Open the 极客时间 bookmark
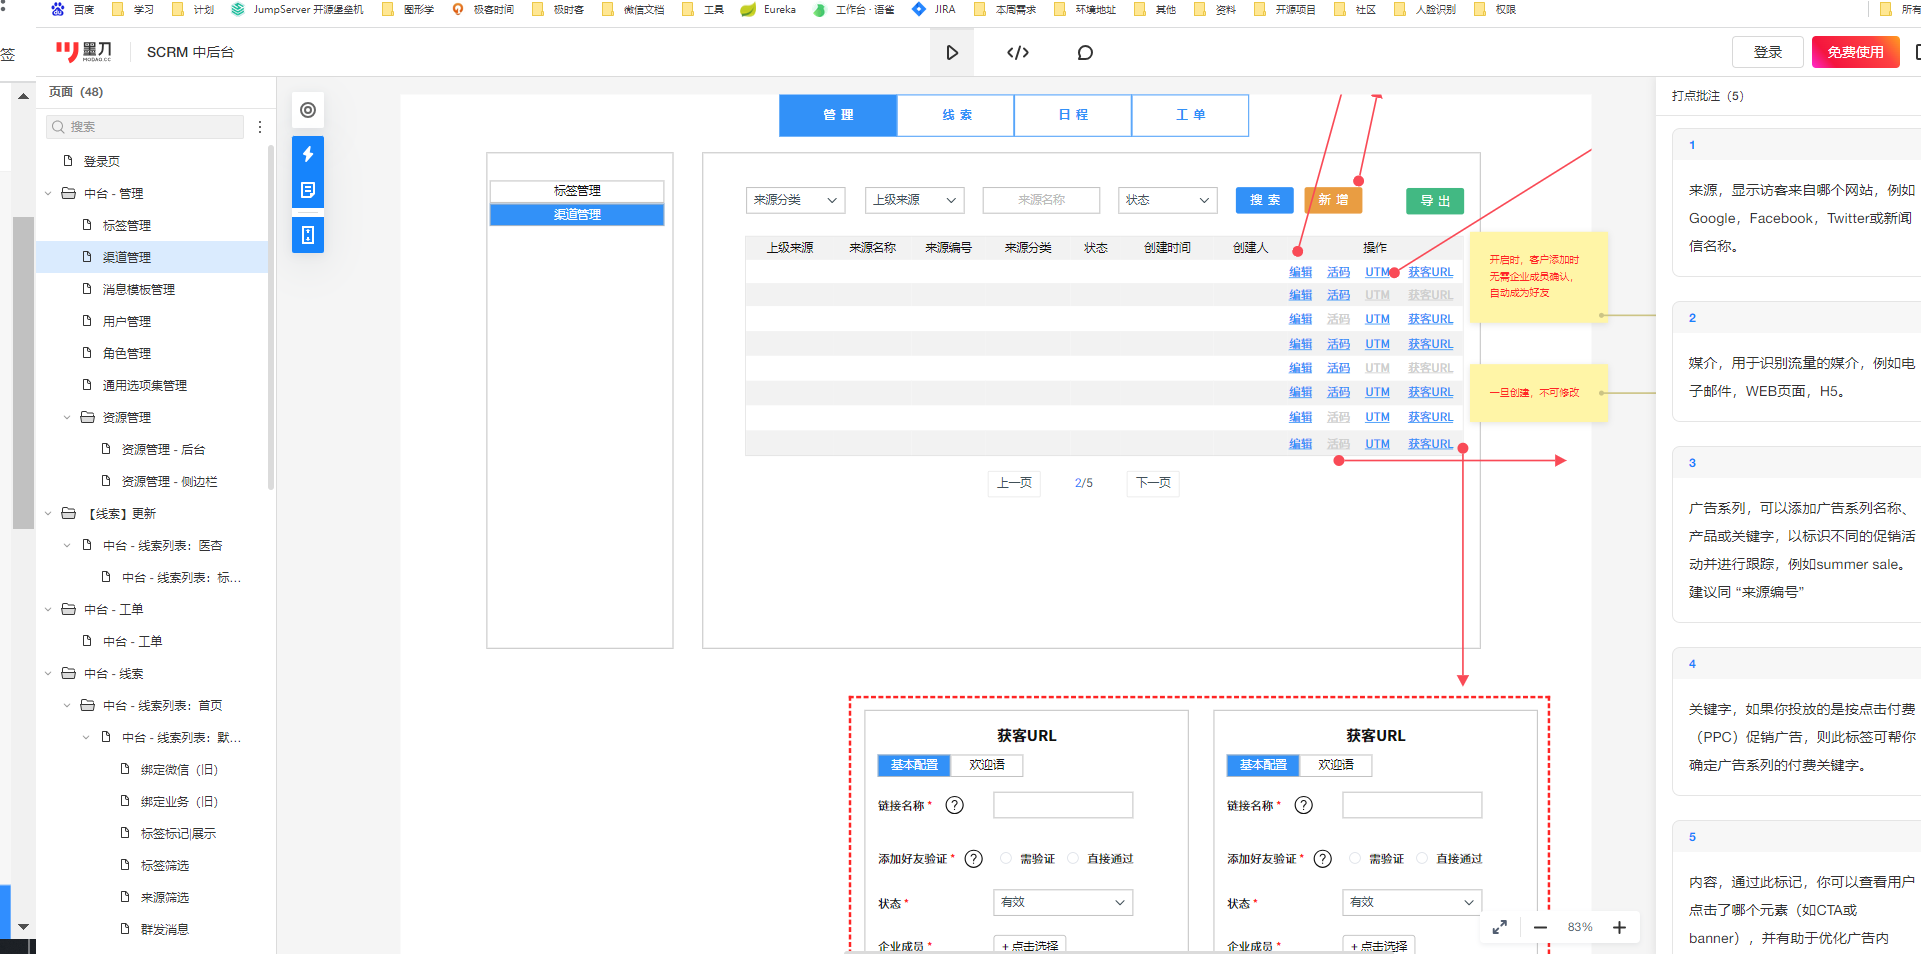This screenshot has width=1921, height=954. pyautogui.click(x=483, y=9)
